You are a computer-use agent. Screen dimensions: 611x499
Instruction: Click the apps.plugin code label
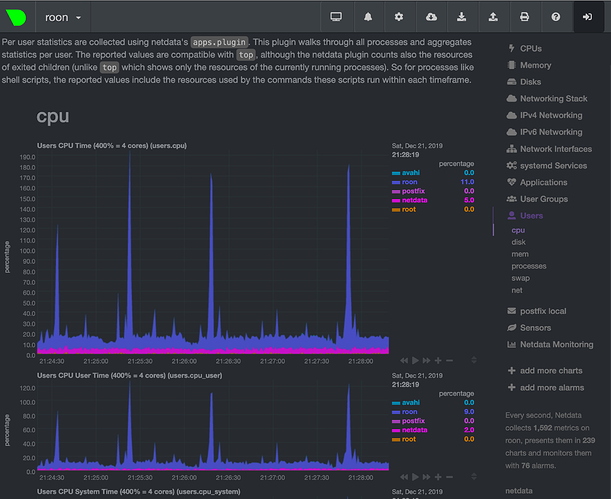[x=219, y=42]
